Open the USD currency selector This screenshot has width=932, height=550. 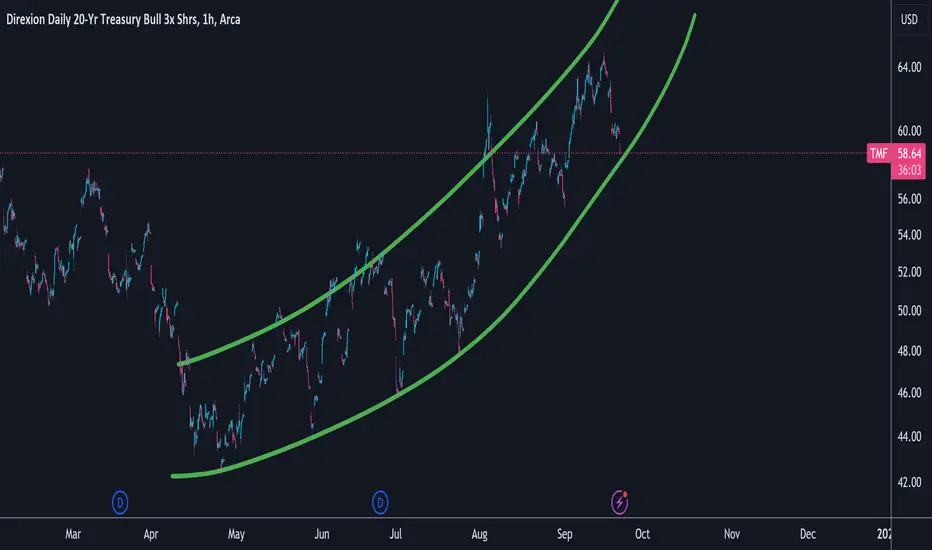pyautogui.click(x=909, y=20)
